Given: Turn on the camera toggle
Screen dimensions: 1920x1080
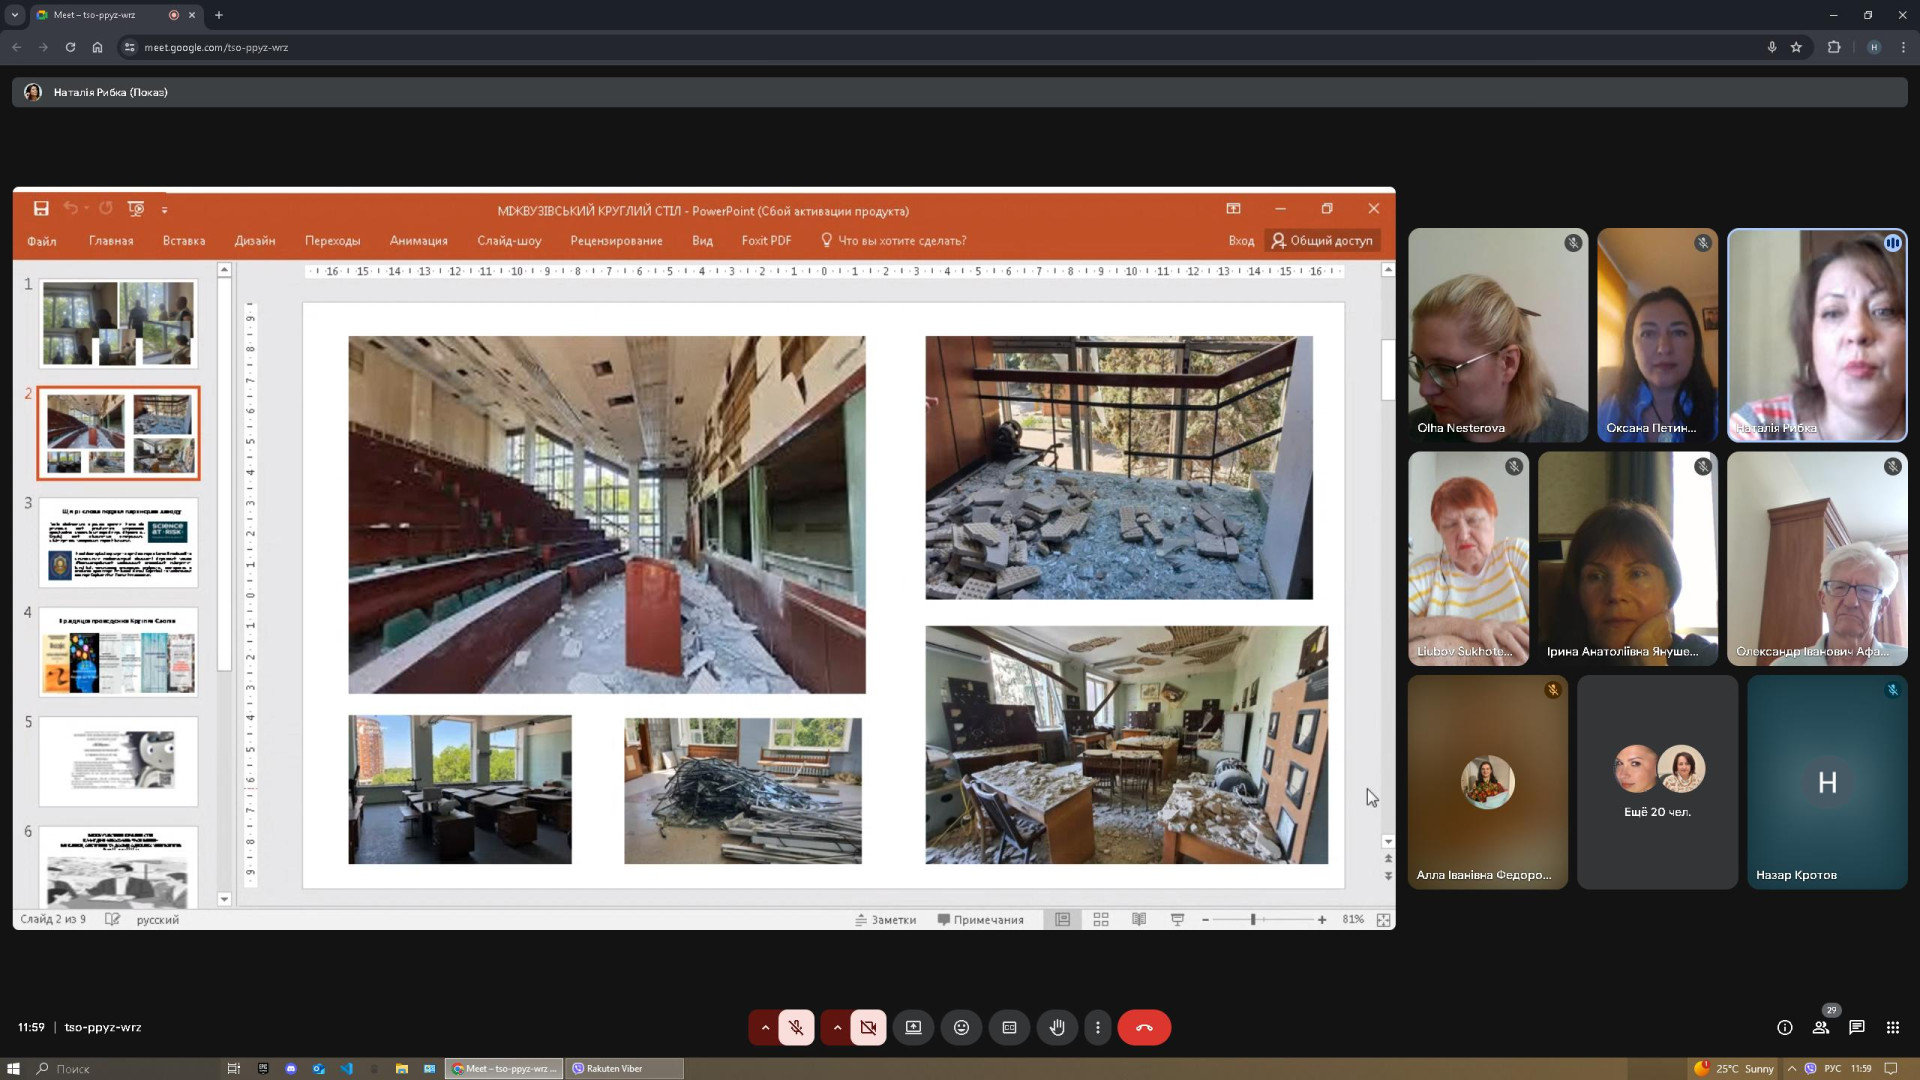Looking at the screenshot, I should coord(868,1027).
